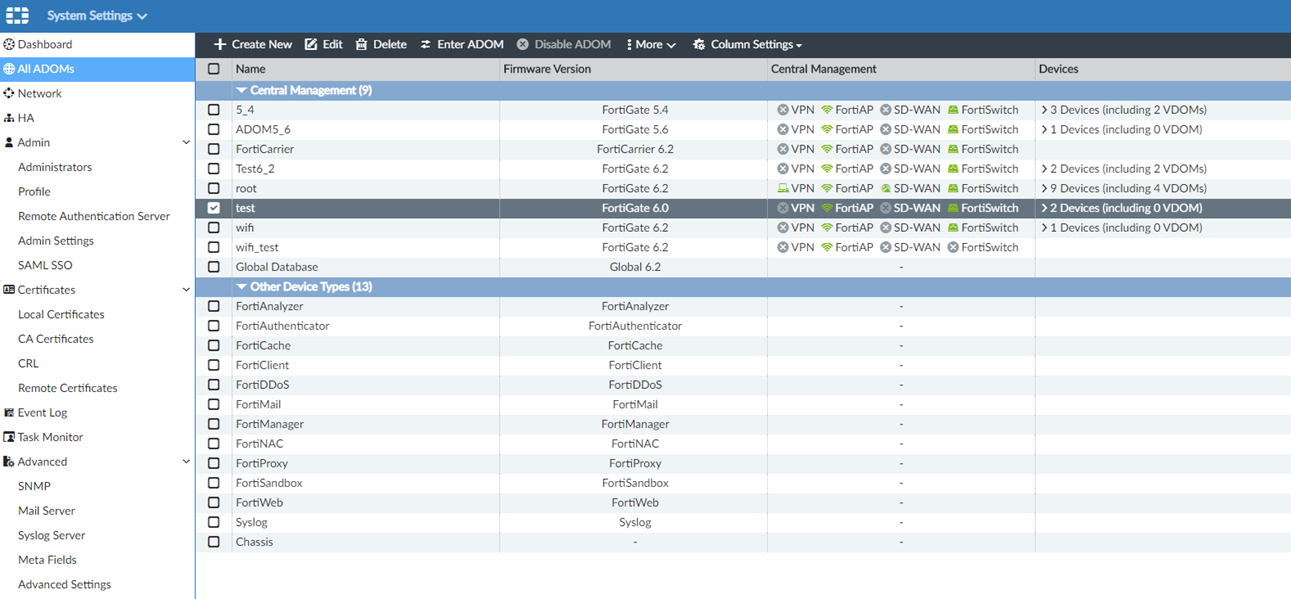1291x599 pixels.
Task: Toggle the select-all header checkbox
Action: pyautogui.click(x=214, y=69)
